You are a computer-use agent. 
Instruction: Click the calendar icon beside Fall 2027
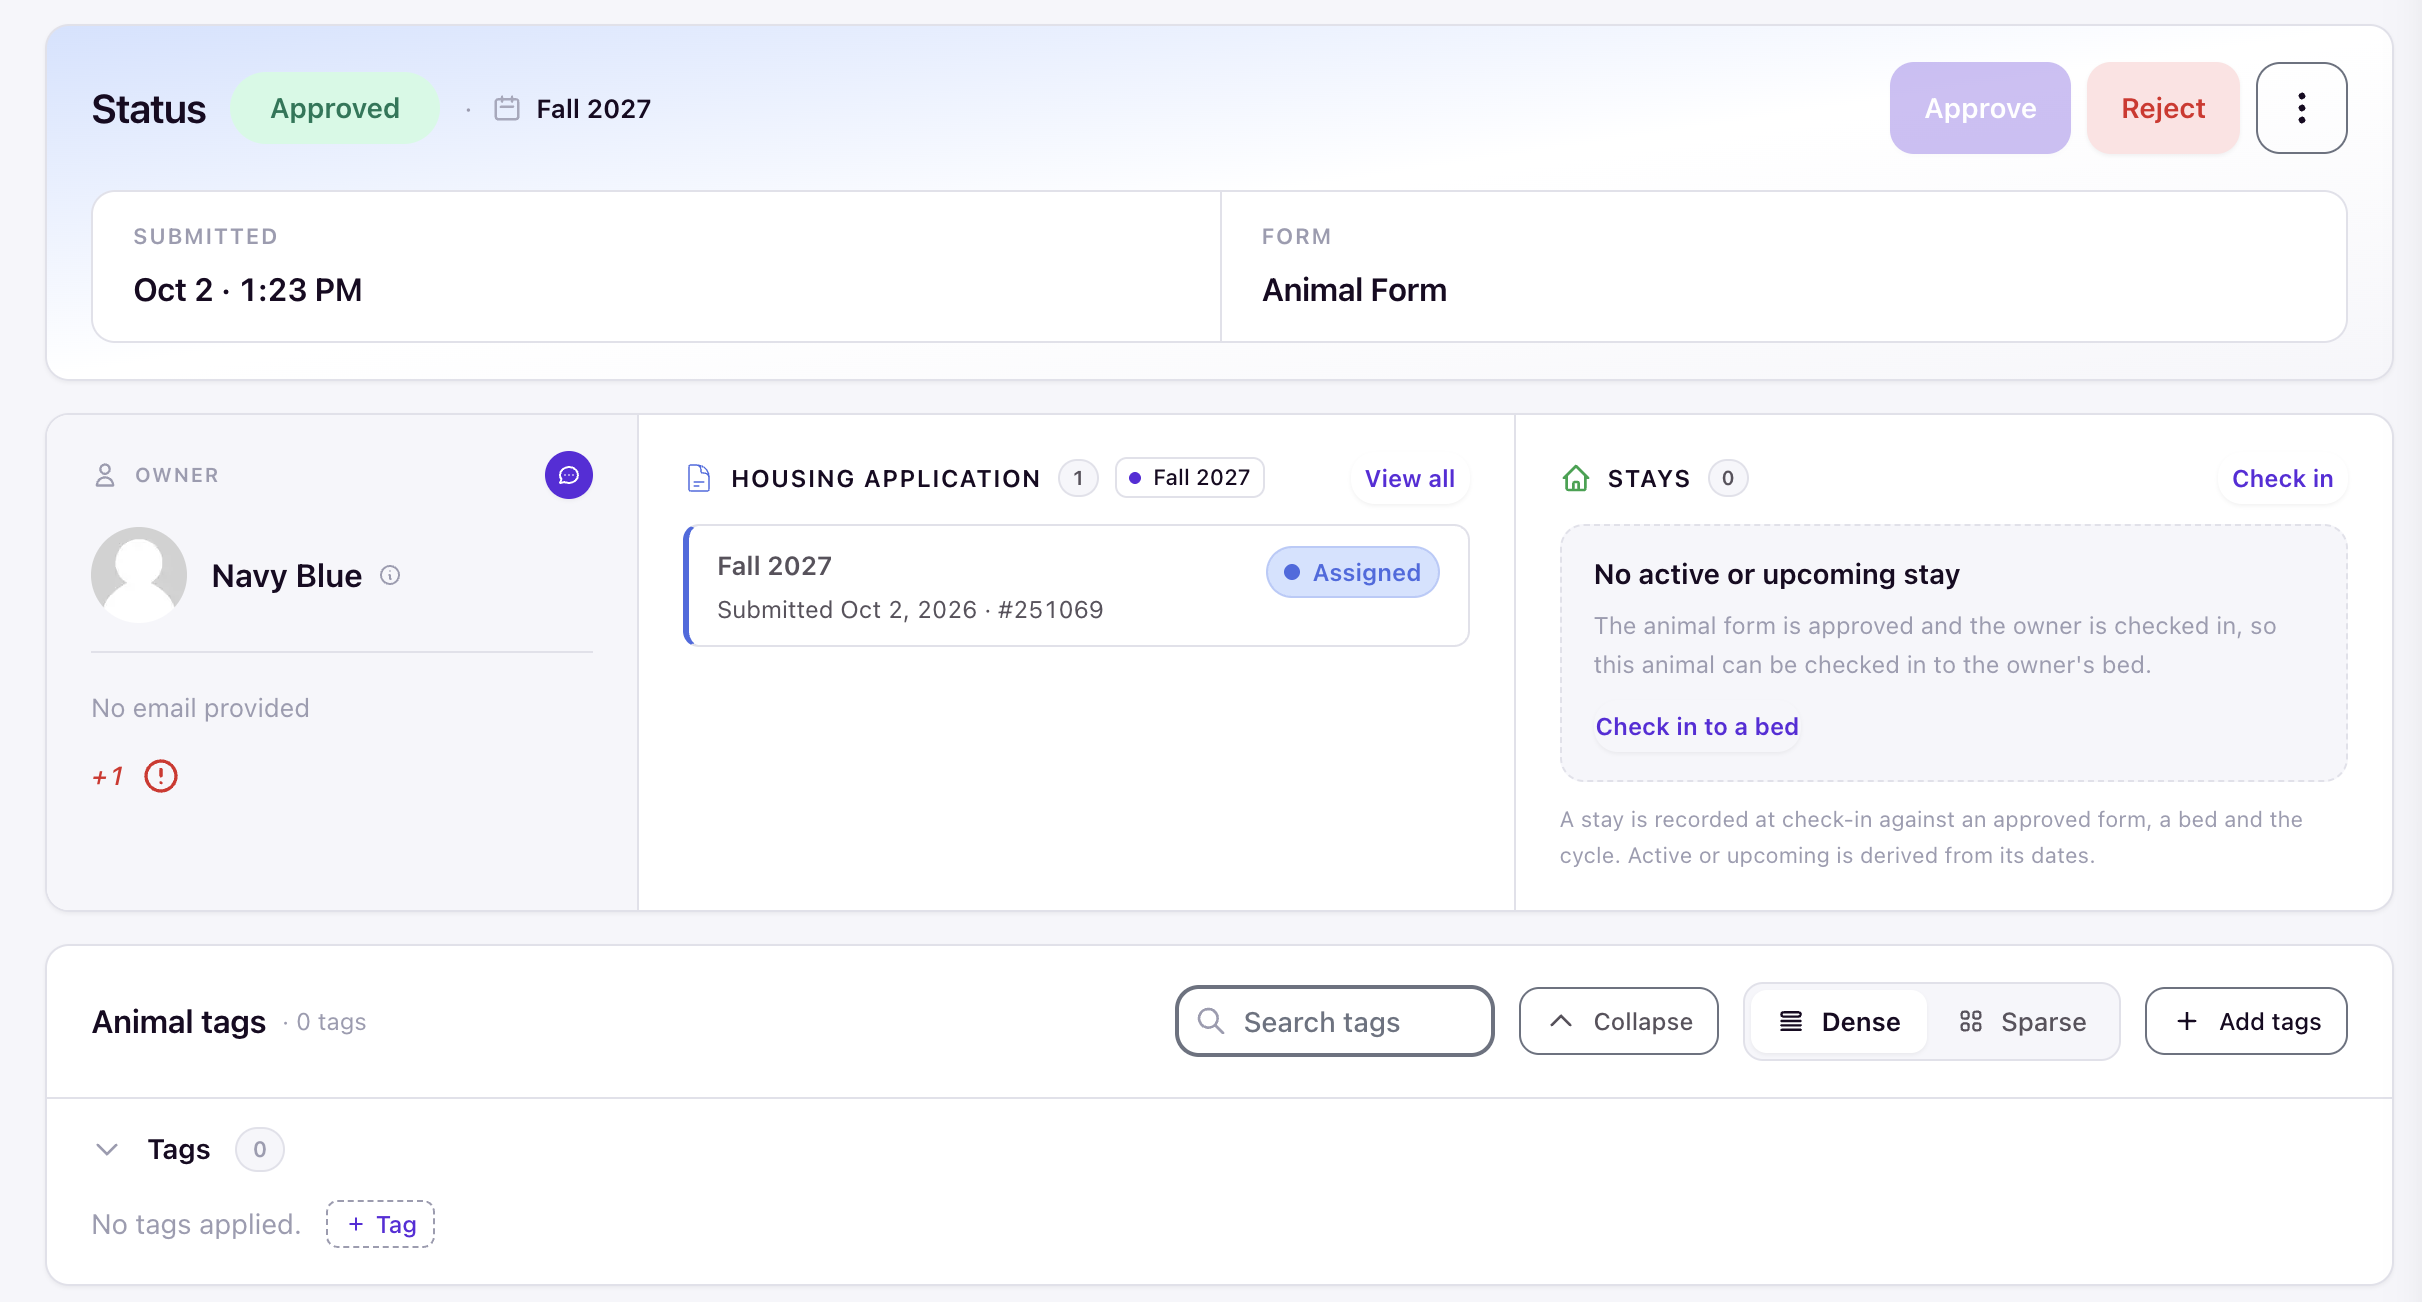507,108
